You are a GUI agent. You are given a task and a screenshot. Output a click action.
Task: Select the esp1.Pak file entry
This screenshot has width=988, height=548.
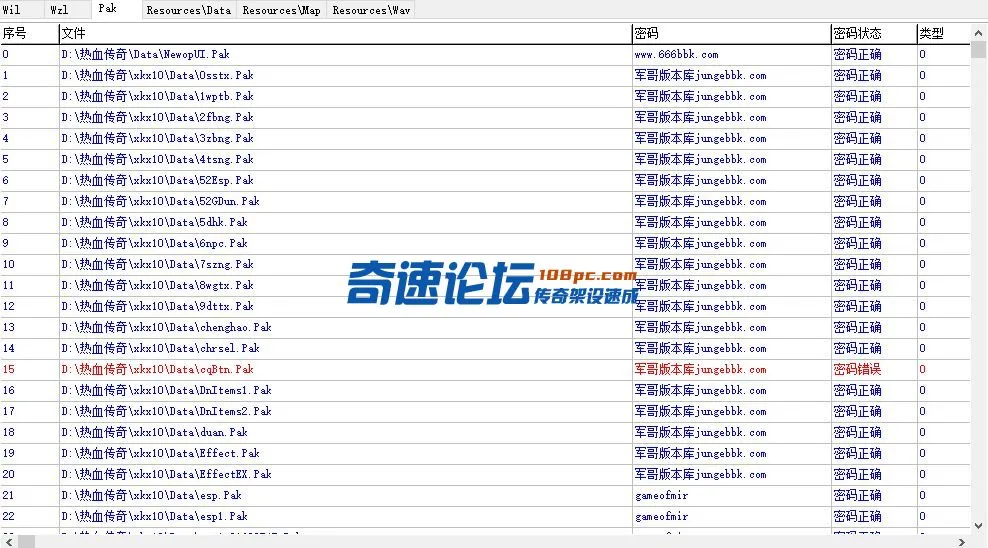point(154,517)
